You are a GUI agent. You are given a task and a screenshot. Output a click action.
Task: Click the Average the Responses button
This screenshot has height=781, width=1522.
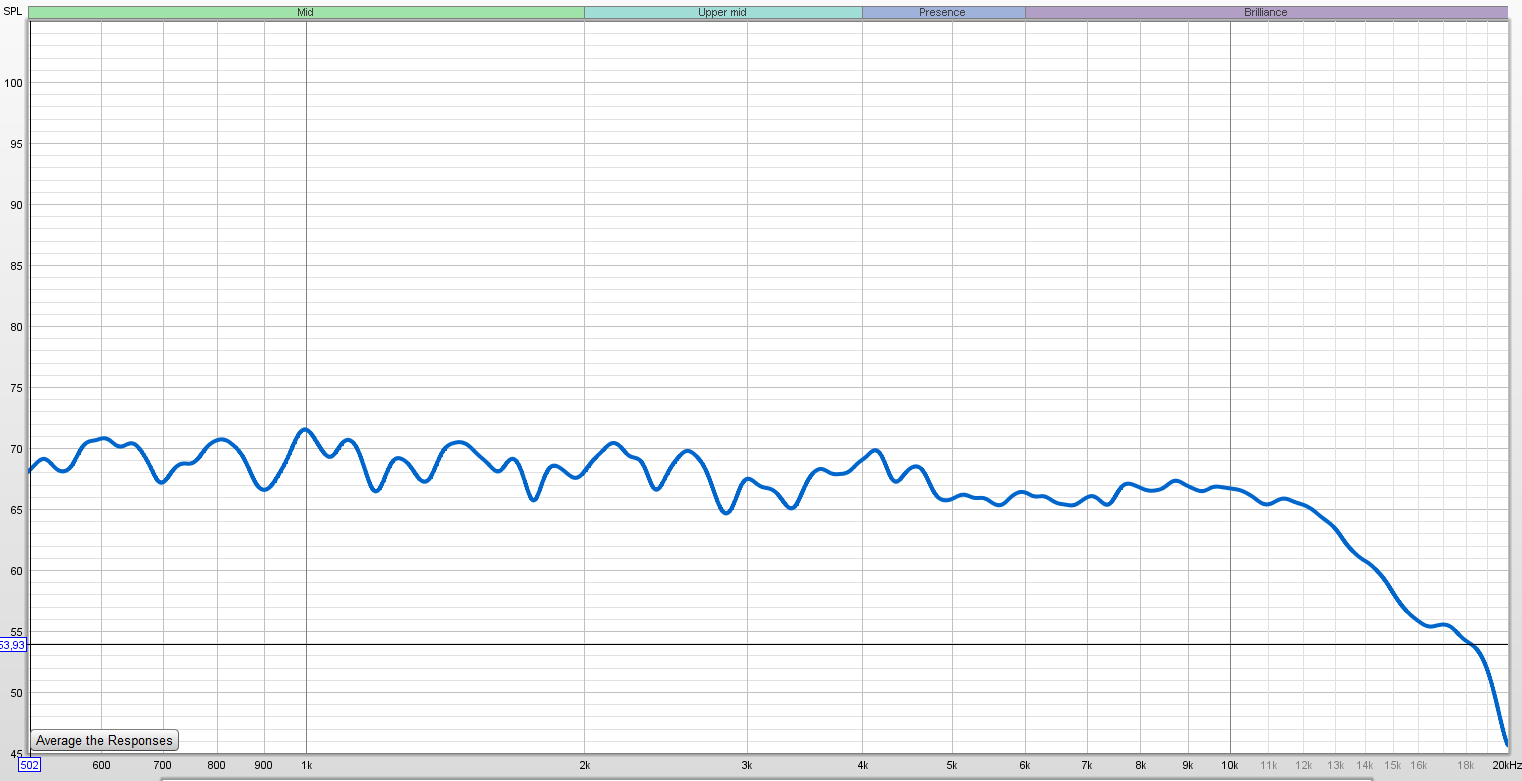[x=104, y=741]
